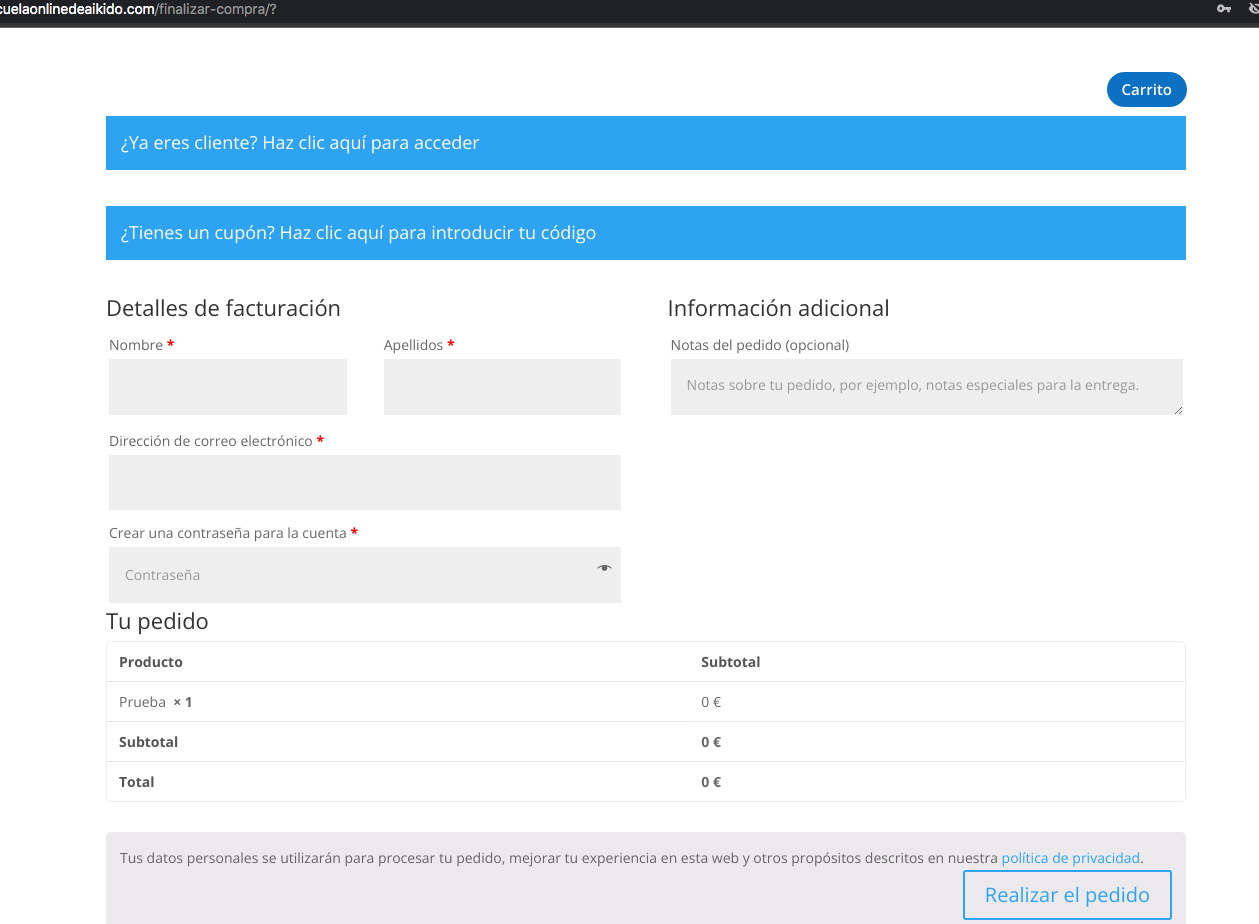
Task: Click the 0 € value in Prueba row
Action: click(711, 702)
